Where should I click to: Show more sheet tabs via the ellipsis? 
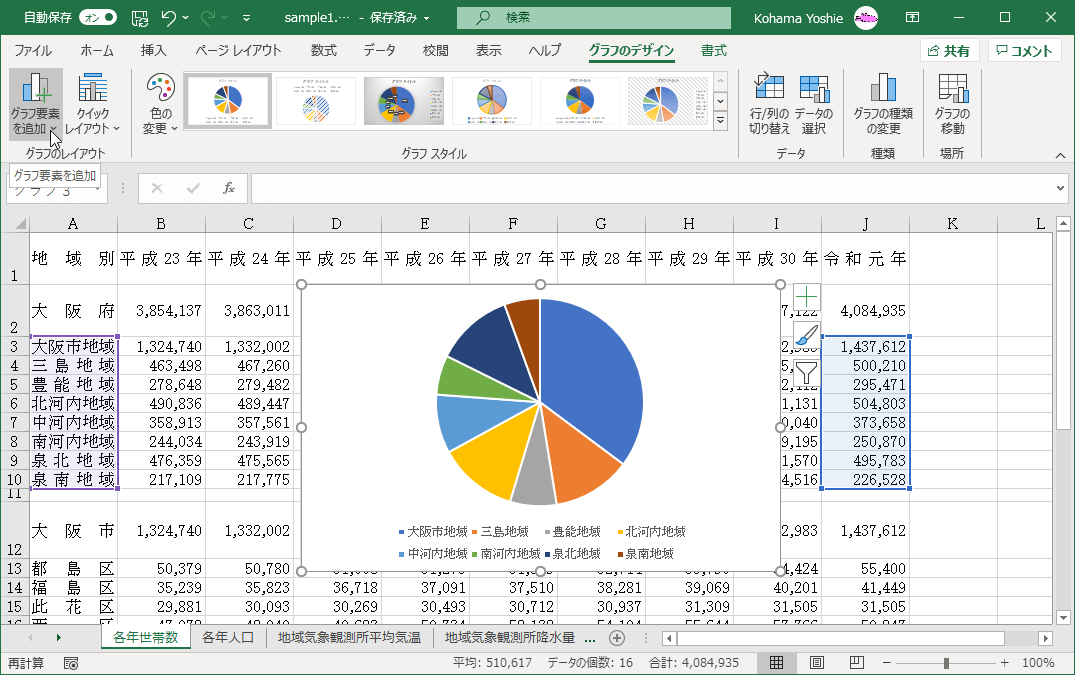pyautogui.click(x=590, y=638)
